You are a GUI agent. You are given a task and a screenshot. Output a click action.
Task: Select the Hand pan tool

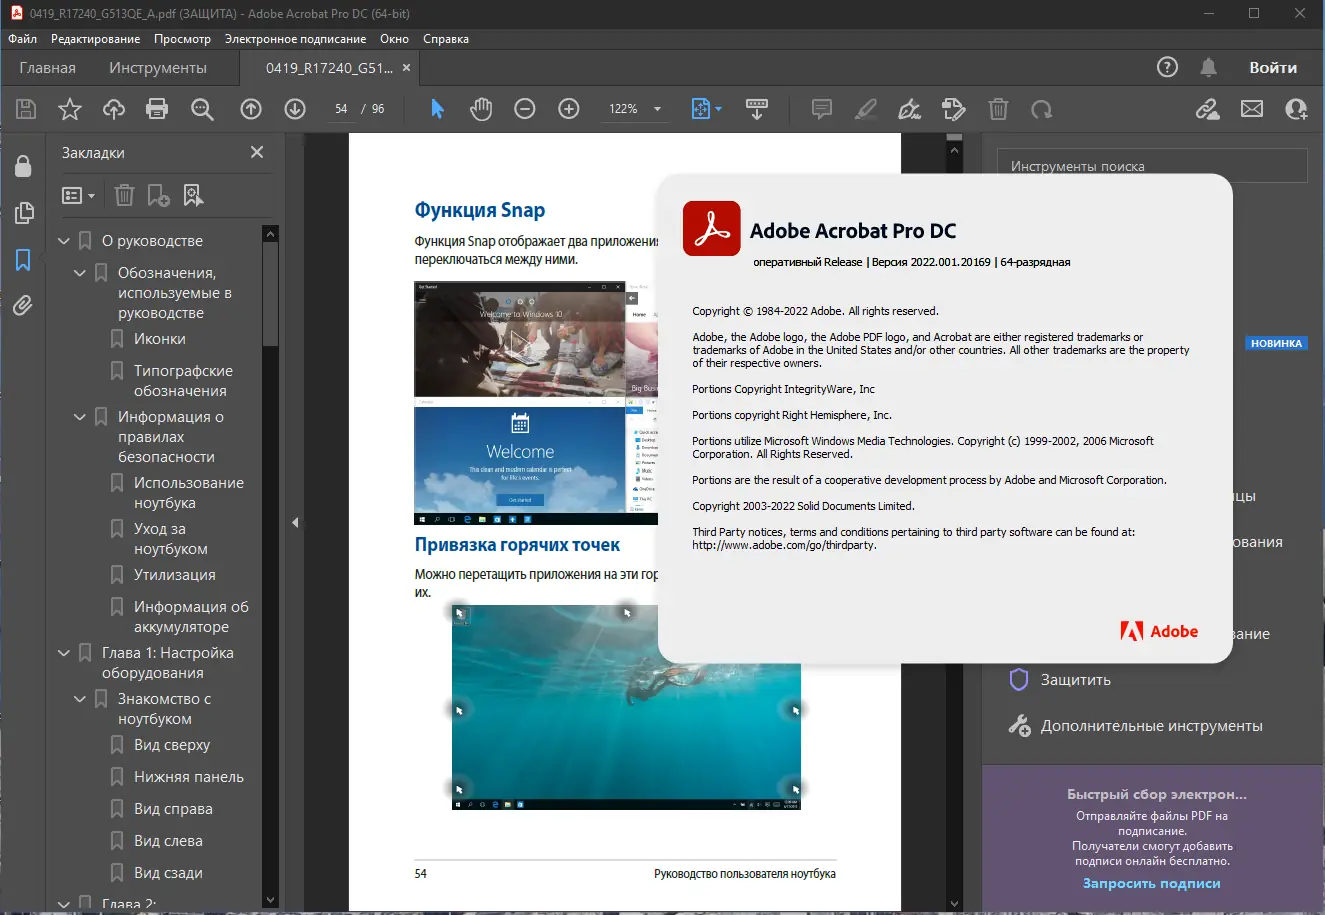481,109
